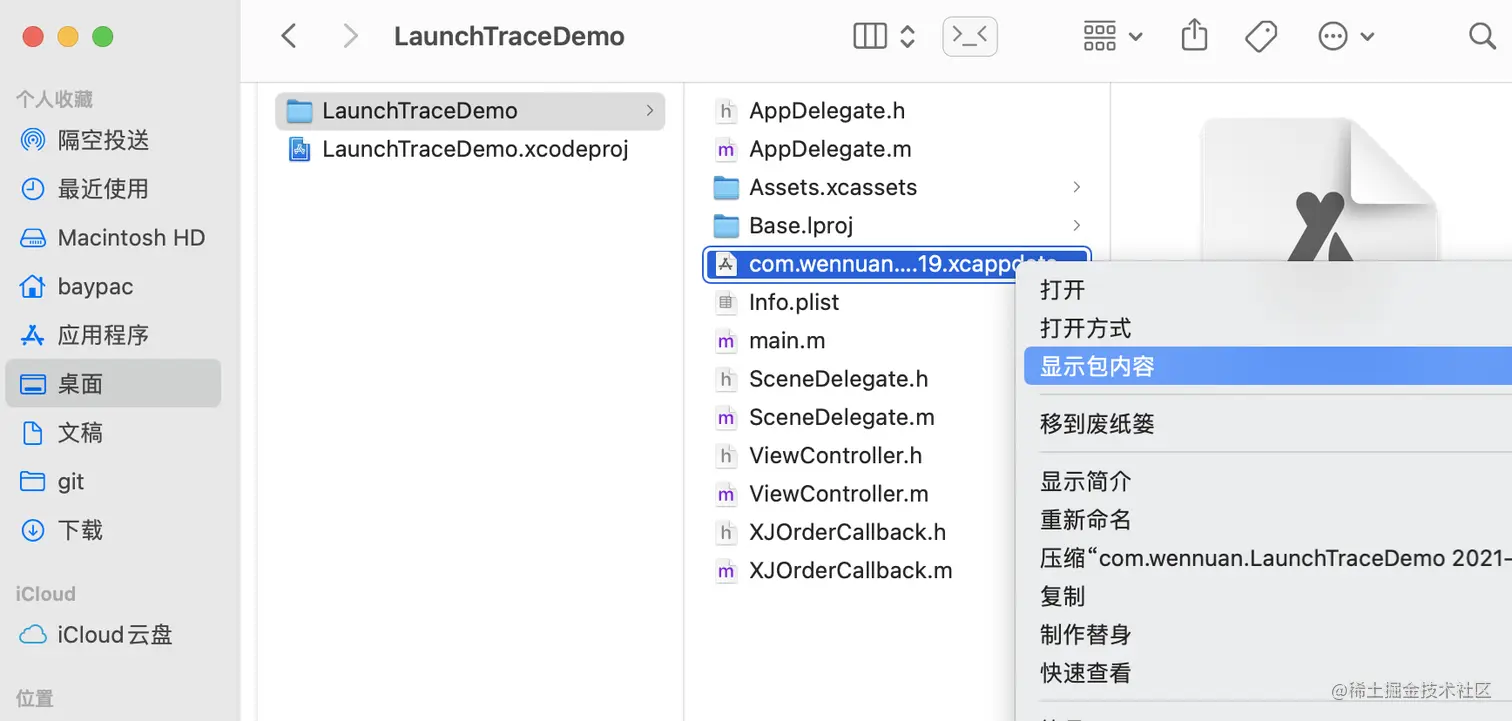Click the 'h' icon beside AppDelegate.h

pyautogui.click(x=726, y=111)
